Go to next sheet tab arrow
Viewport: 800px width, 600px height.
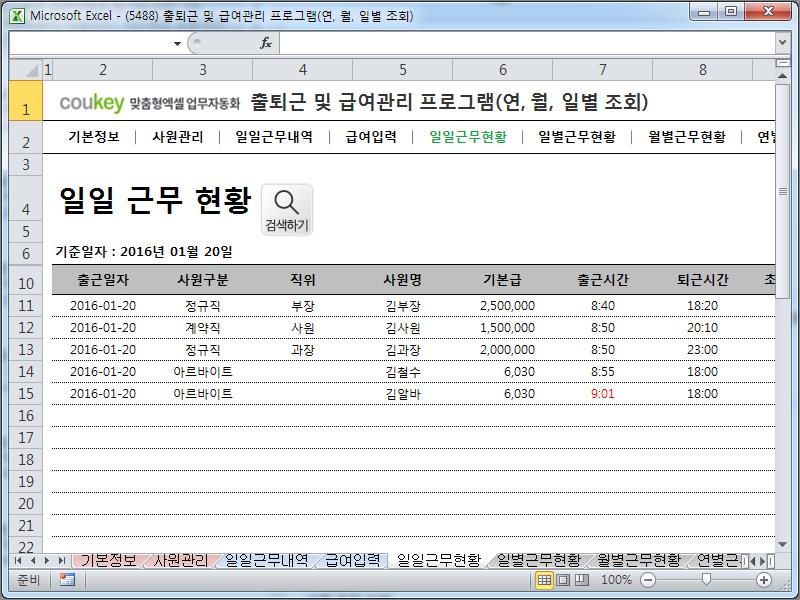tap(47, 560)
